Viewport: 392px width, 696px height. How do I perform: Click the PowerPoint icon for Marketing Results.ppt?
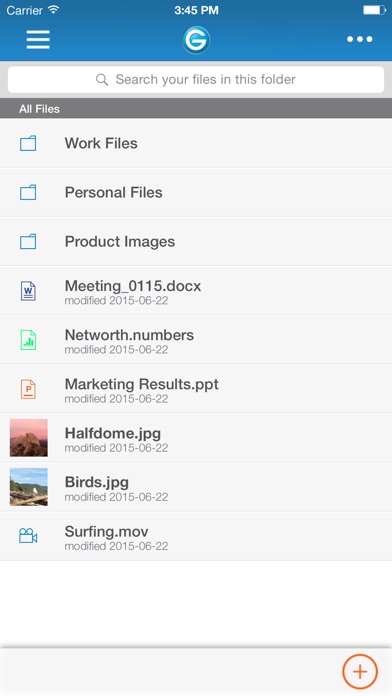point(28,389)
